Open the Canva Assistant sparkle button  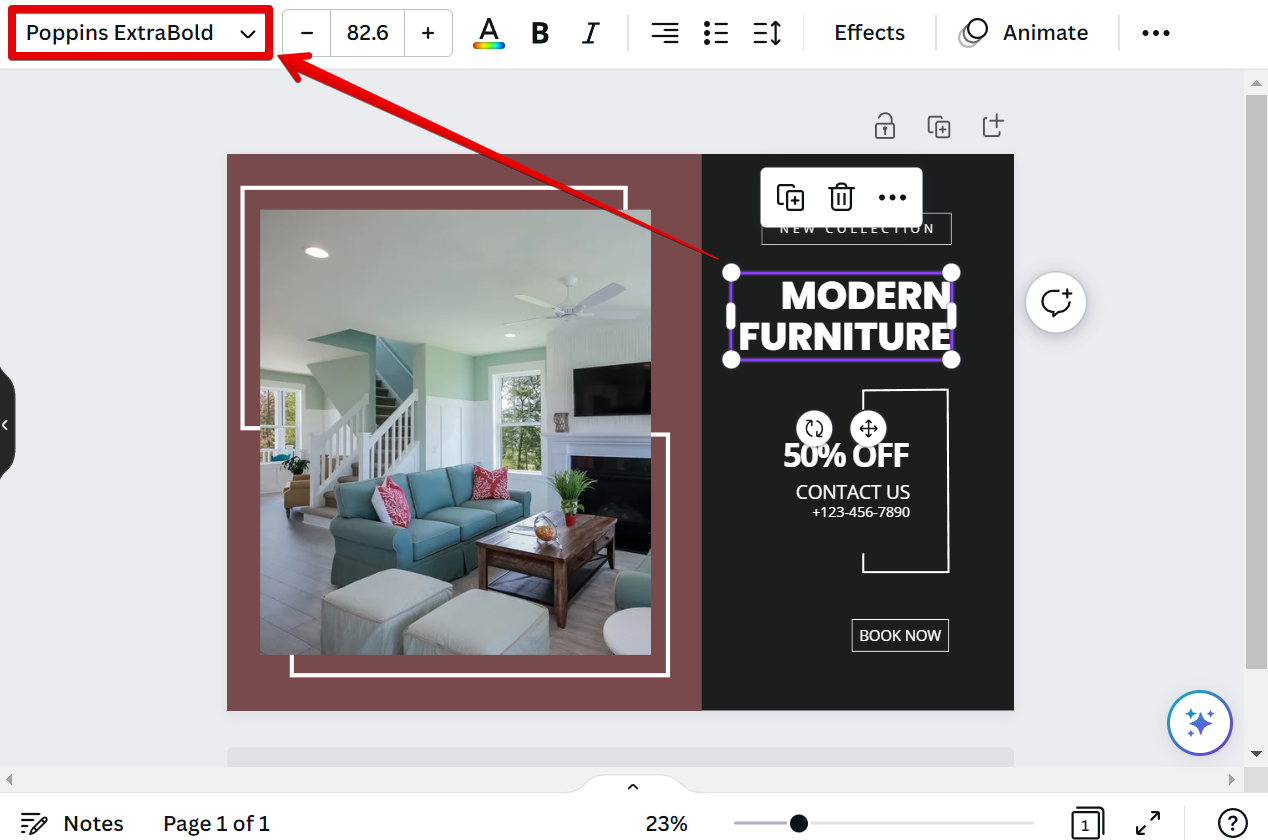(x=1199, y=722)
